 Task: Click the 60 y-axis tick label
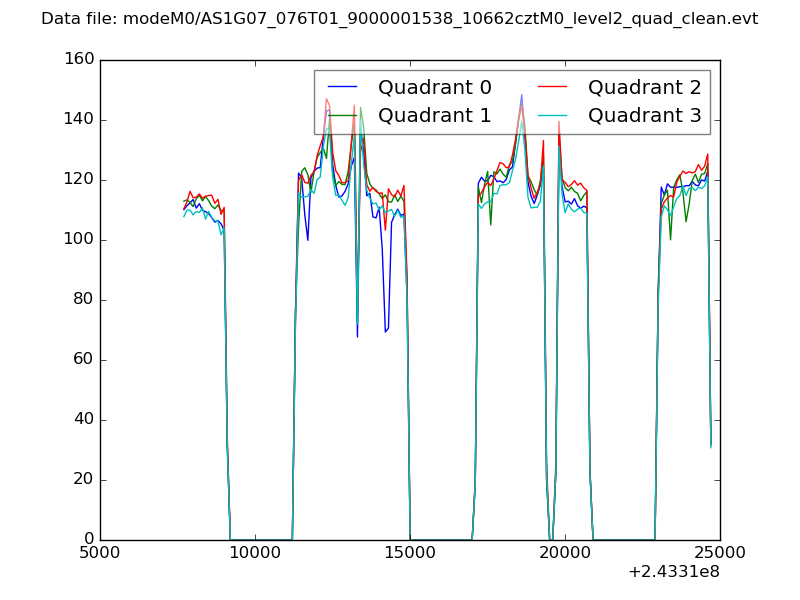pos(84,360)
